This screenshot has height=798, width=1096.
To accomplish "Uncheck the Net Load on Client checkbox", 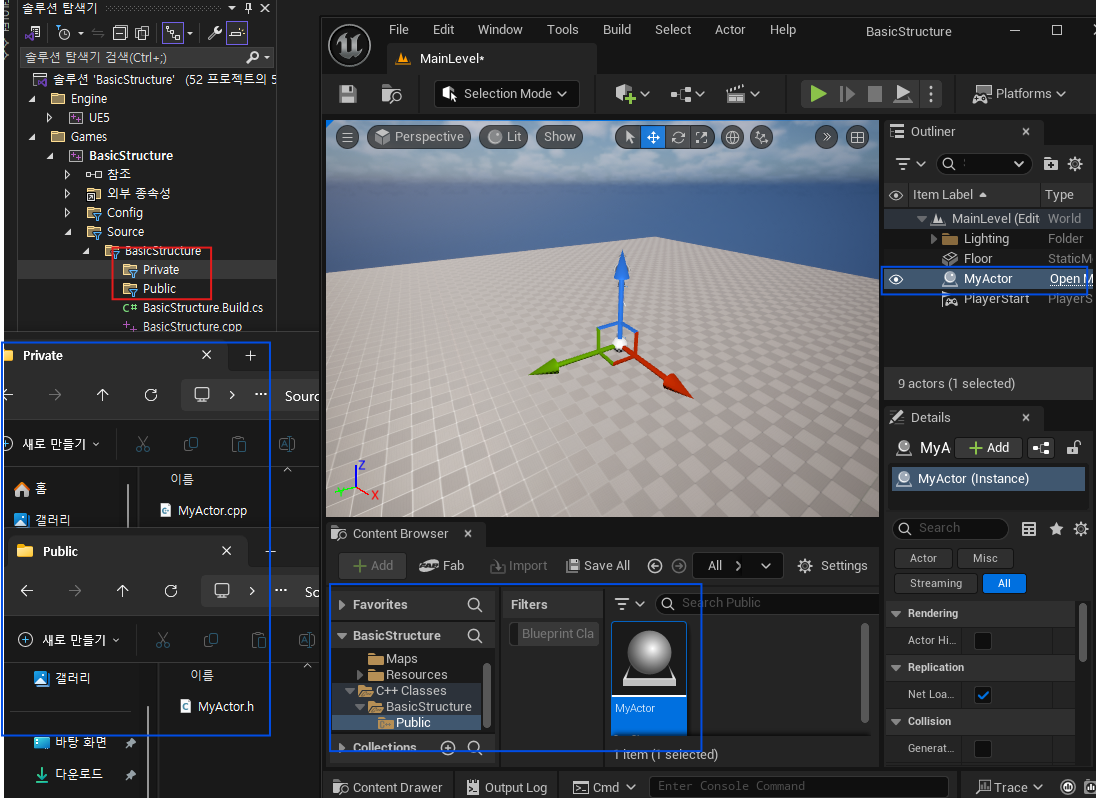I will 983,695.
